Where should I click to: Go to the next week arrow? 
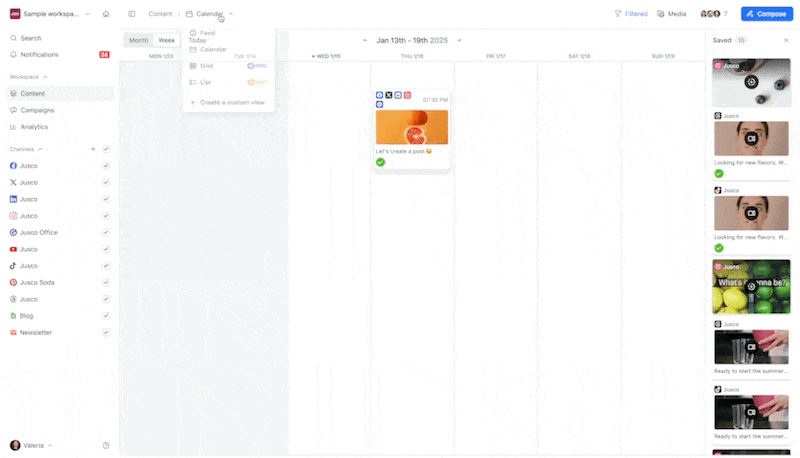click(x=459, y=41)
